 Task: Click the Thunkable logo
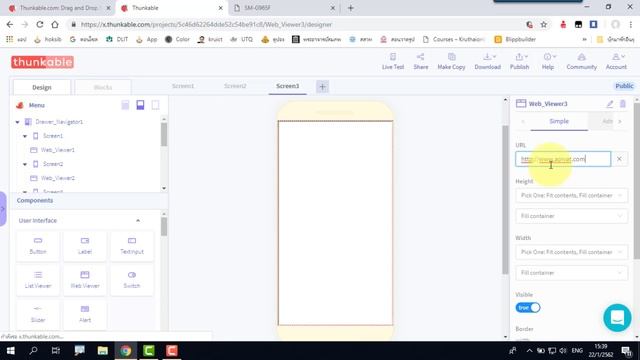pos(42,62)
